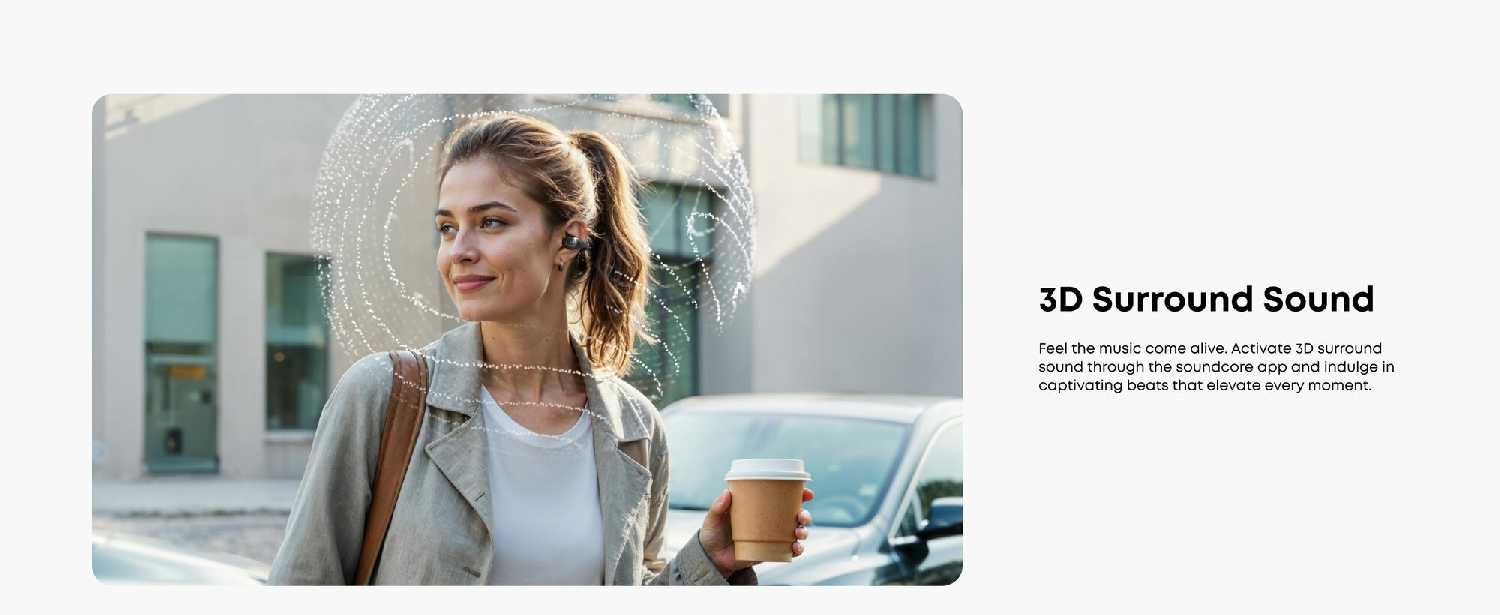
Task: Click the glass door on left building
Action: (181, 353)
